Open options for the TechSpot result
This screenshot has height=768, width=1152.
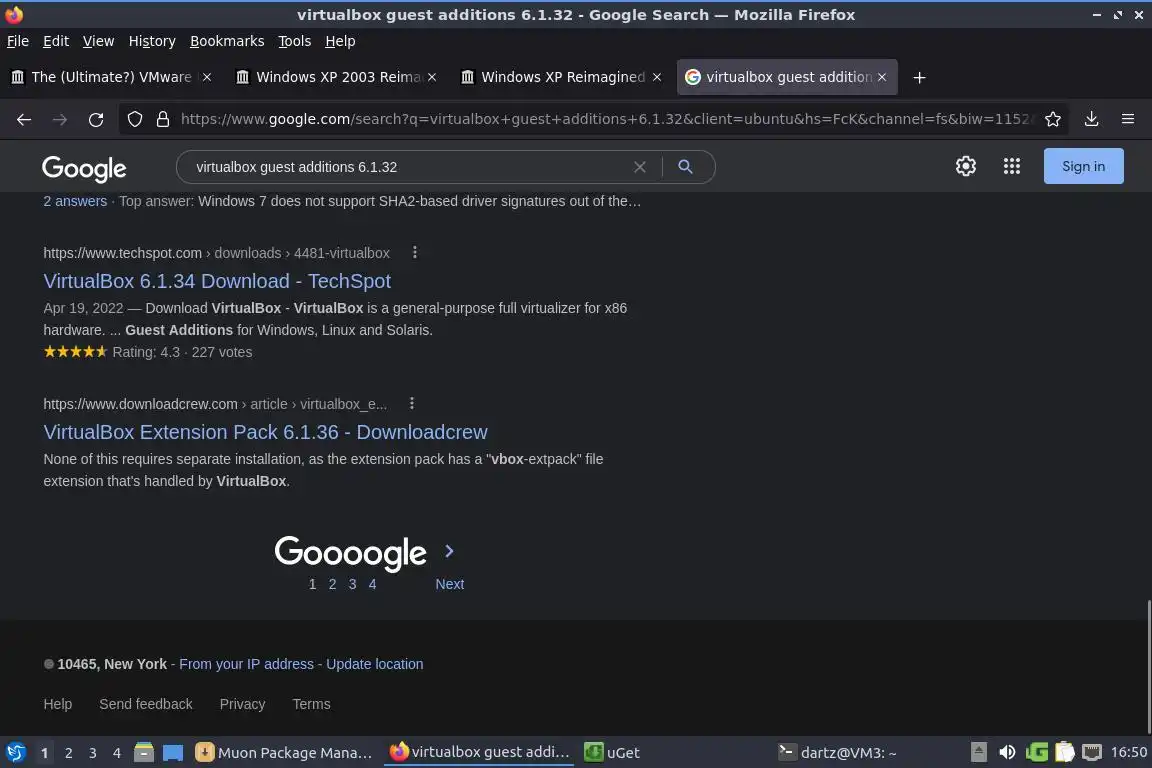(x=415, y=252)
